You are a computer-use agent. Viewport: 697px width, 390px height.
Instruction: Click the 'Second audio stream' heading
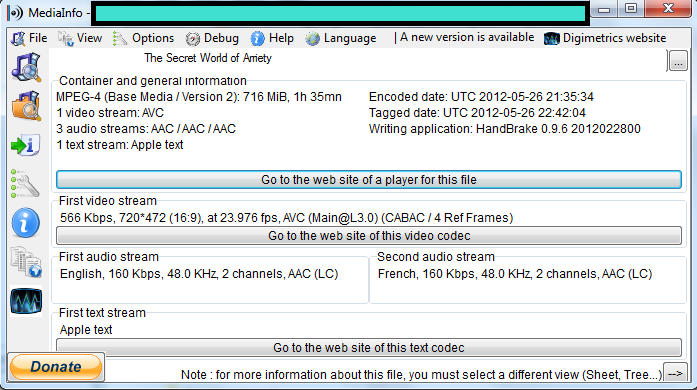[x=436, y=257]
